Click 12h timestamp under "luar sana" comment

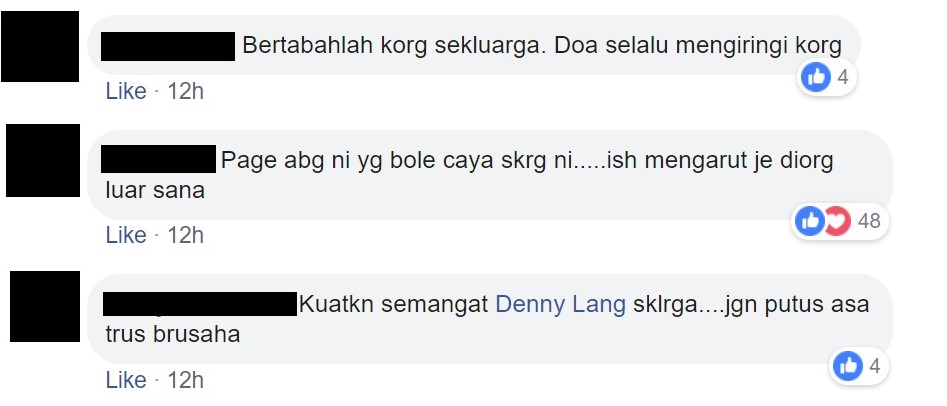click(x=185, y=235)
